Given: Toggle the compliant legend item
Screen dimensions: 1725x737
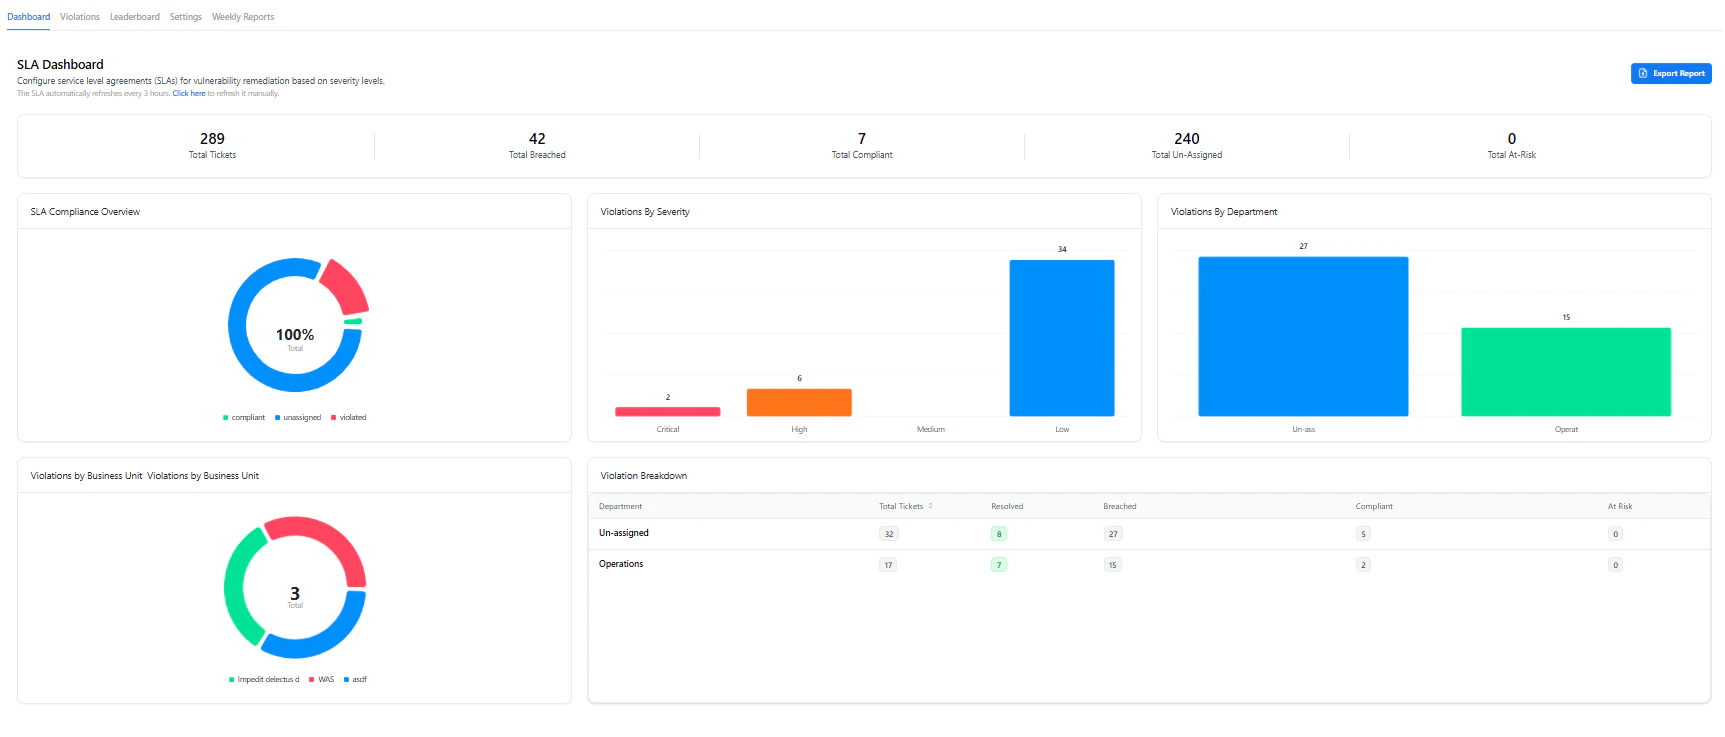Looking at the screenshot, I should coord(244,417).
